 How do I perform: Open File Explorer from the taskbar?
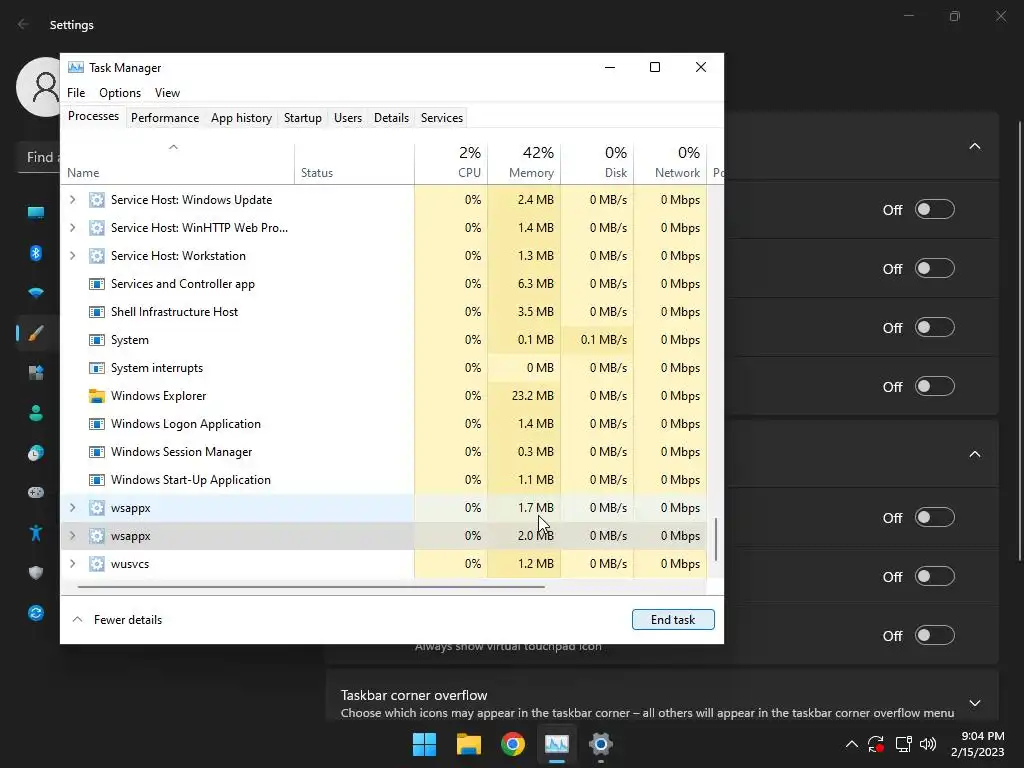click(x=469, y=744)
